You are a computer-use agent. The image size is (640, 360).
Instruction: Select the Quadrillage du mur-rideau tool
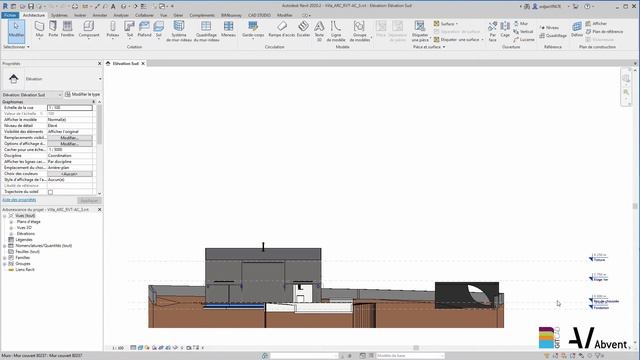point(206,31)
